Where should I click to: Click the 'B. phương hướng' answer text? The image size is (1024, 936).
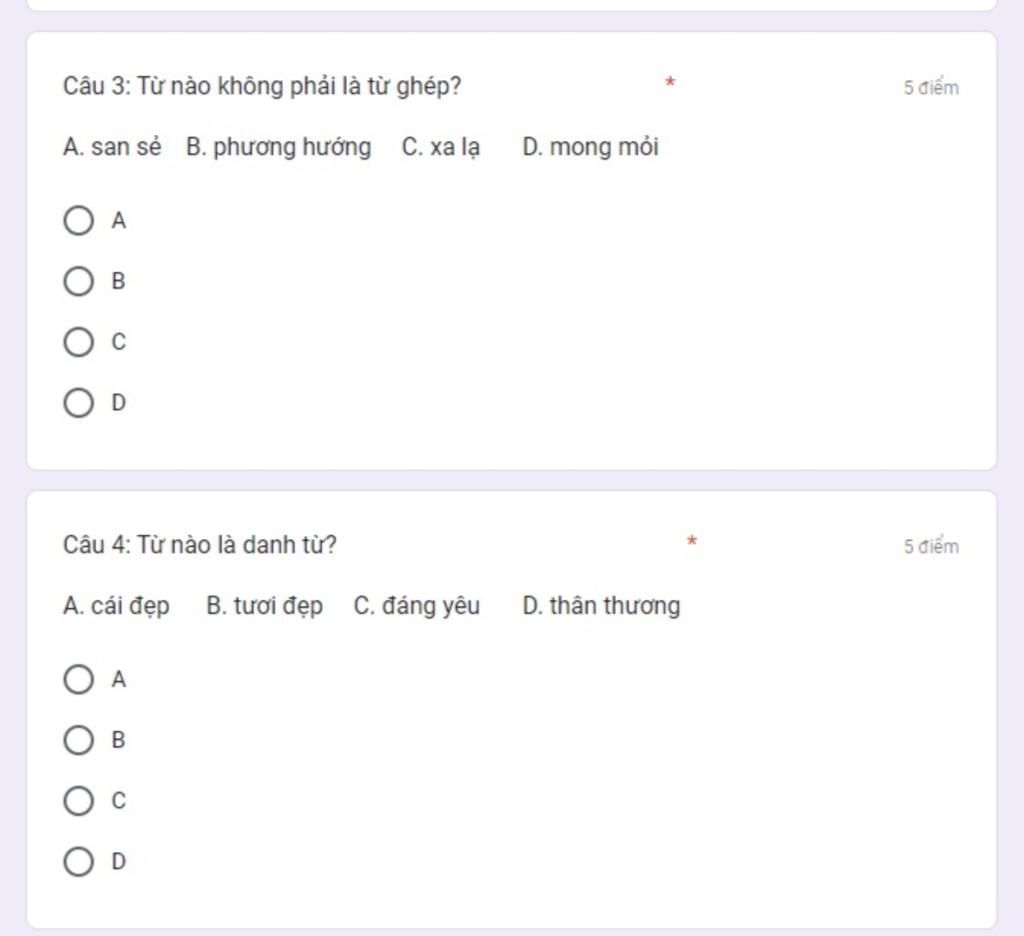point(279,148)
